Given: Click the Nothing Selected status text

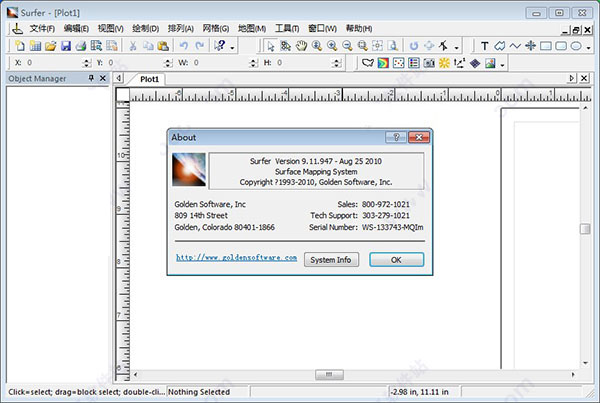Looking at the screenshot, I should pyautogui.click(x=199, y=392).
